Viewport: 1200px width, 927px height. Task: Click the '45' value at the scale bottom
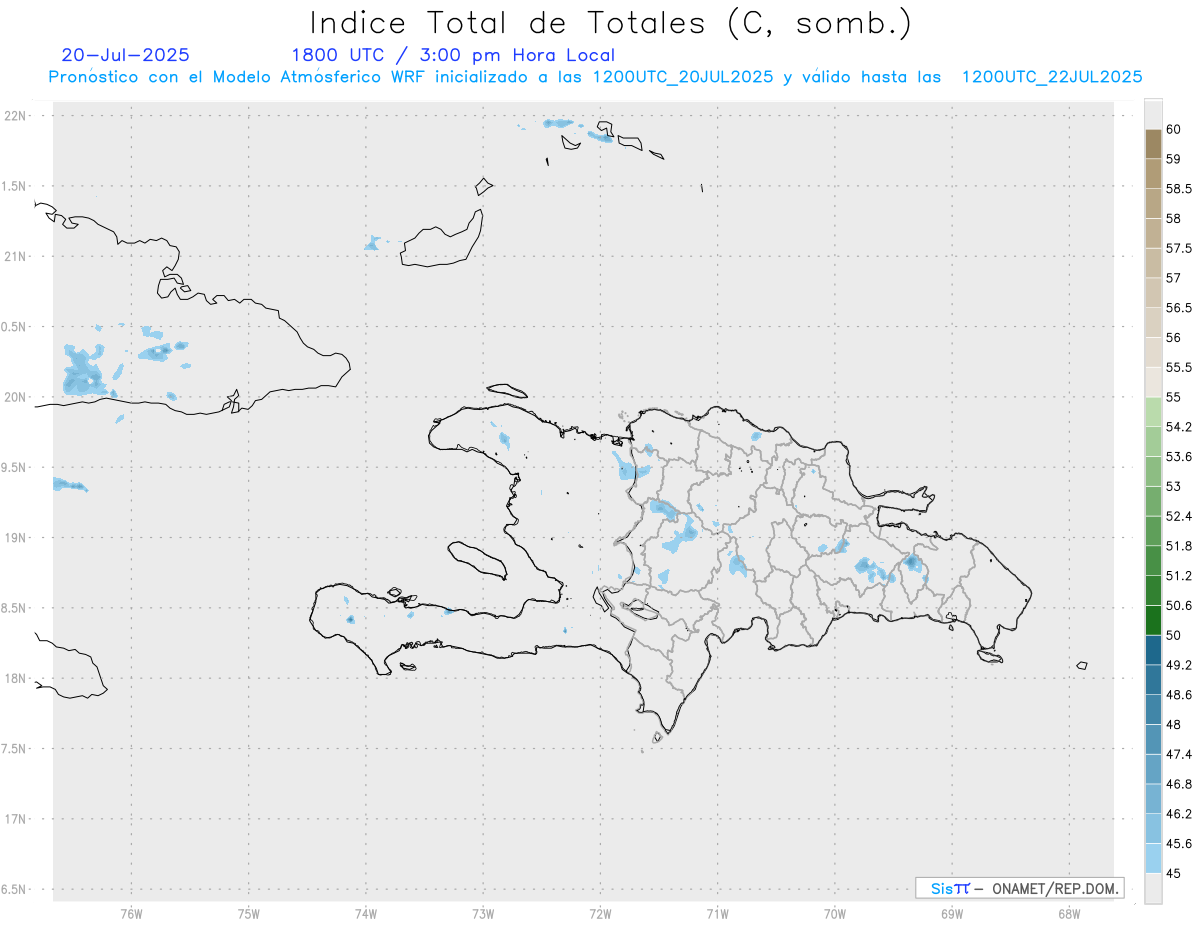tap(1173, 873)
